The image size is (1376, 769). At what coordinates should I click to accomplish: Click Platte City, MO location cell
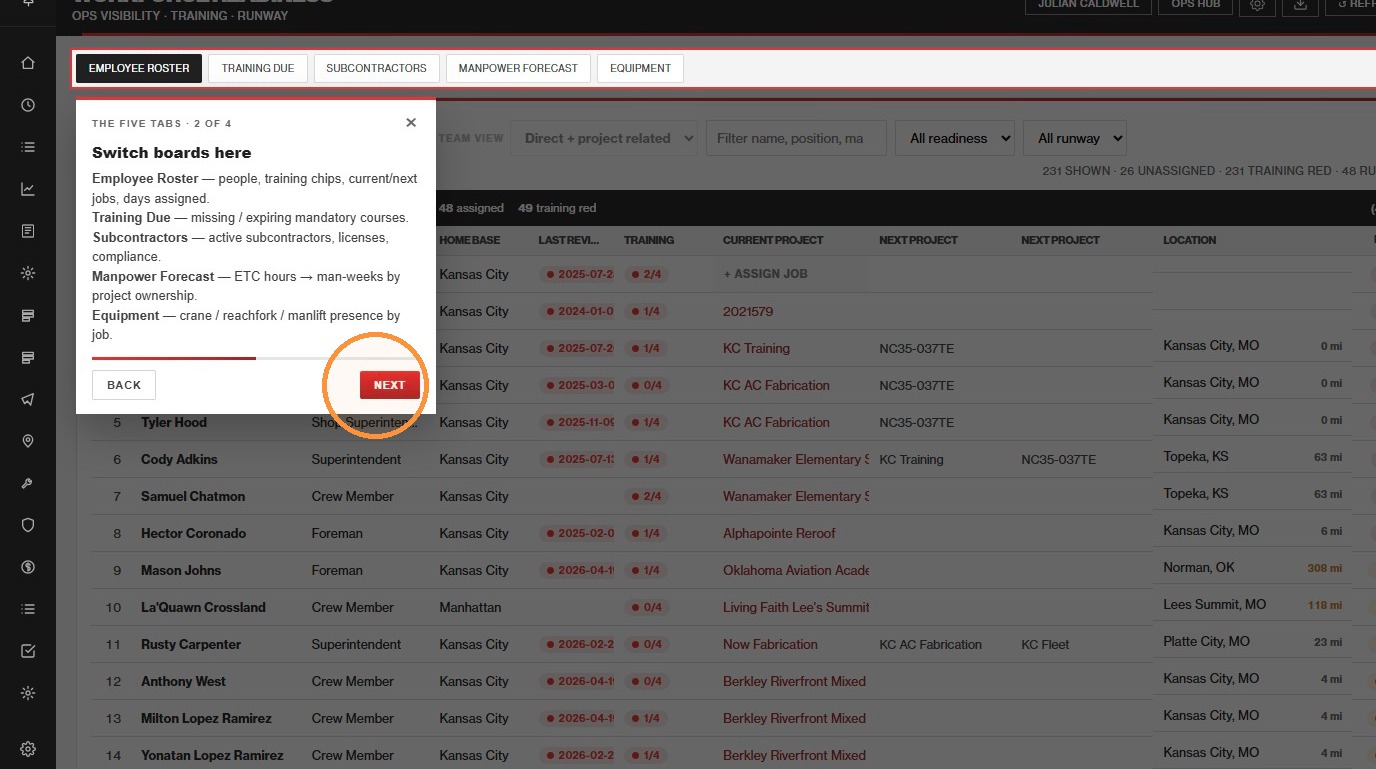tap(1206, 641)
